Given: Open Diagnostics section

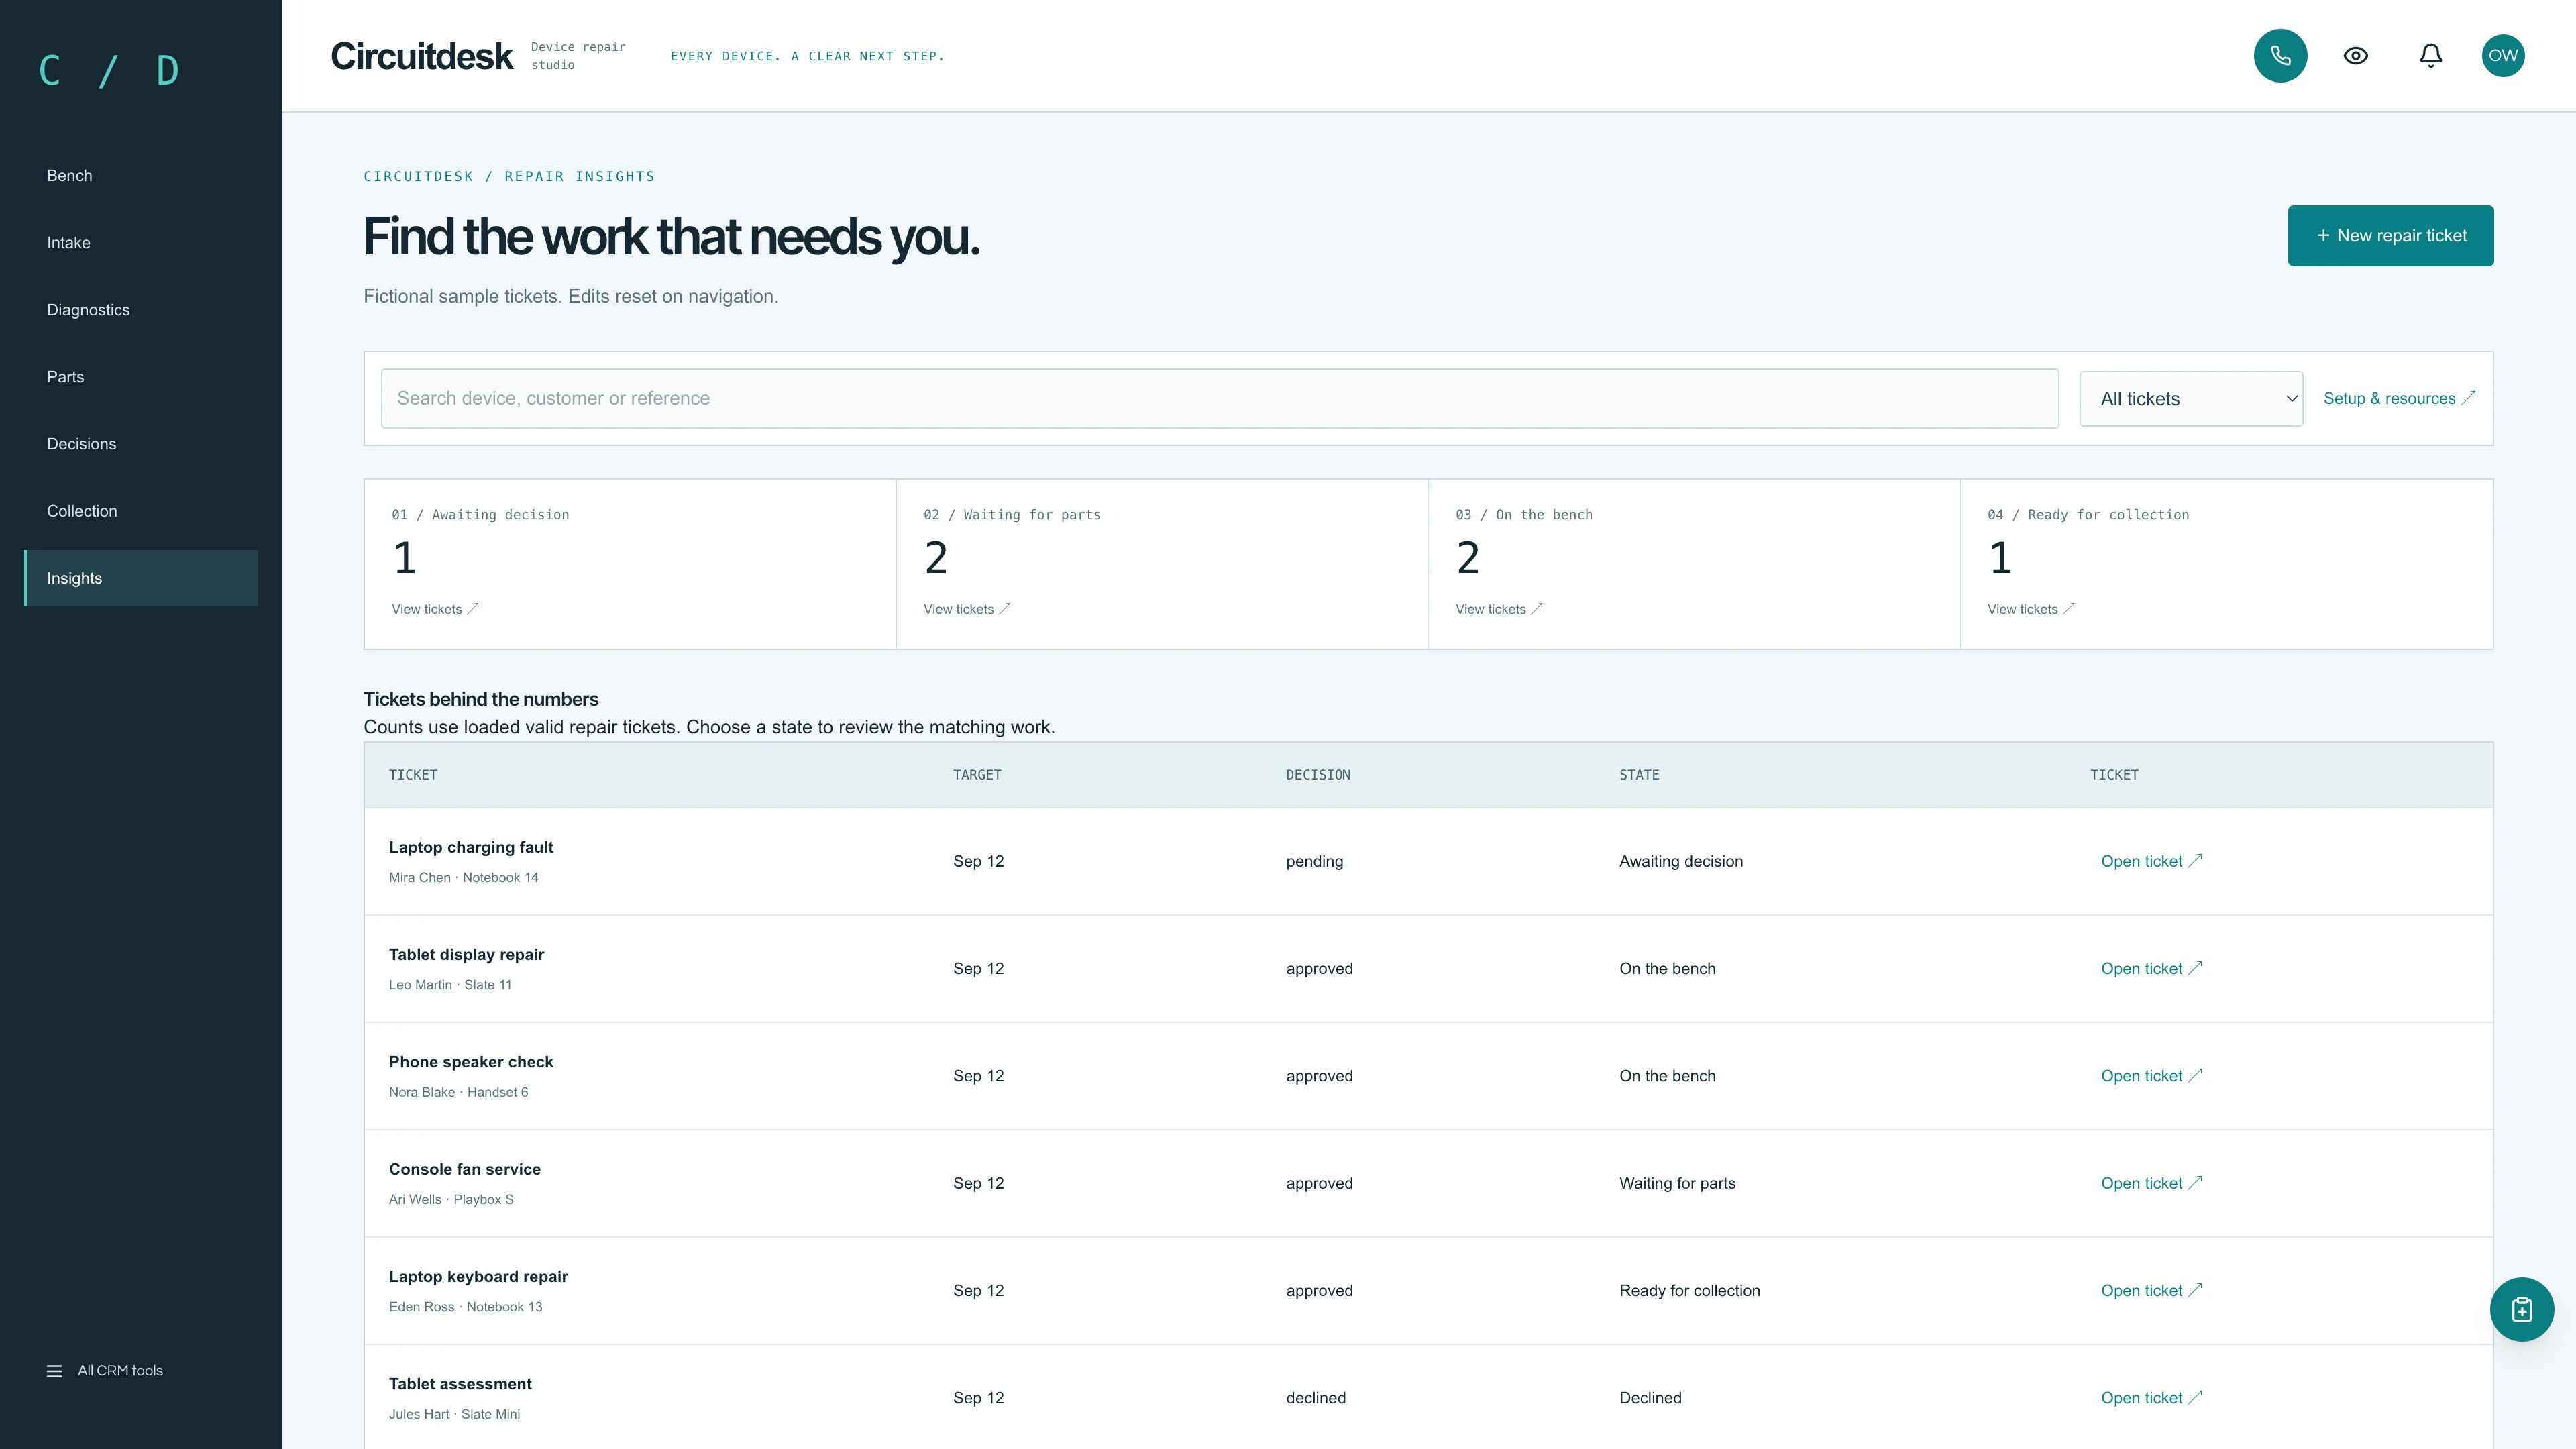Looking at the screenshot, I should tap(141, 309).
